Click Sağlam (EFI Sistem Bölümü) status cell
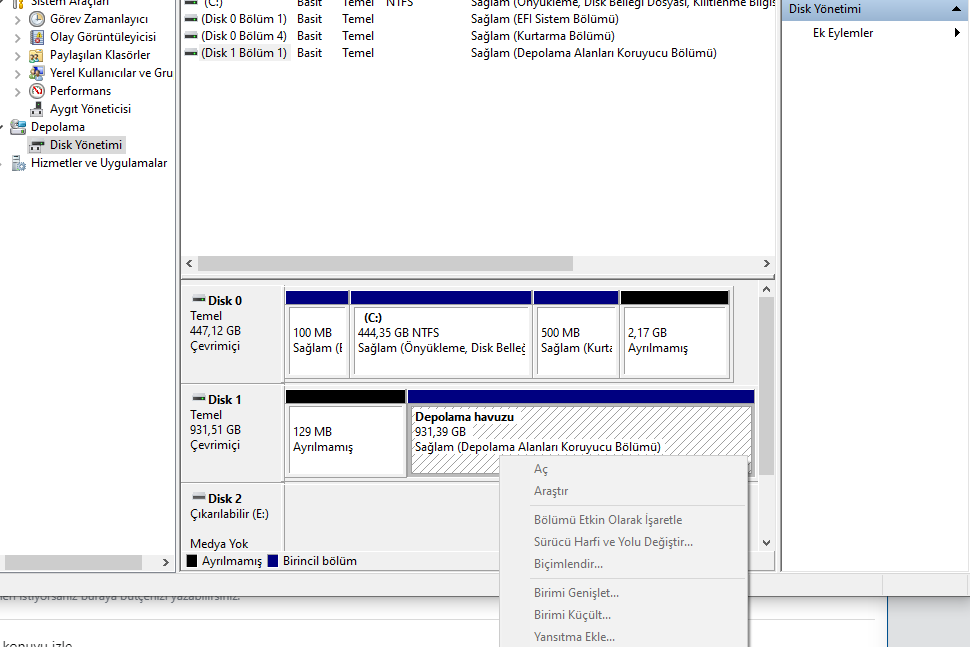The image size is (970, 647). 544,19
